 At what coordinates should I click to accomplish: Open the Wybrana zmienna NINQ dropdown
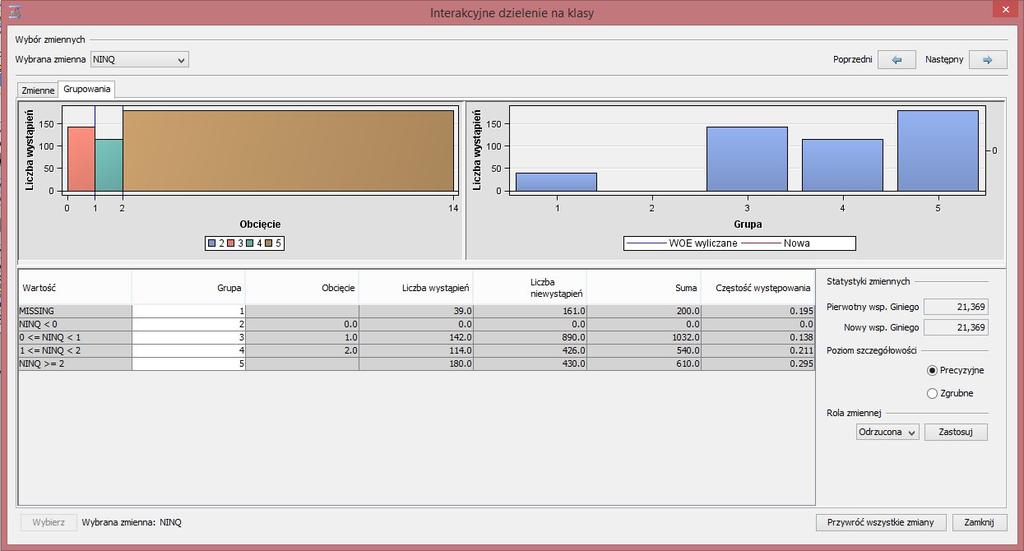[x=139, y=59]
